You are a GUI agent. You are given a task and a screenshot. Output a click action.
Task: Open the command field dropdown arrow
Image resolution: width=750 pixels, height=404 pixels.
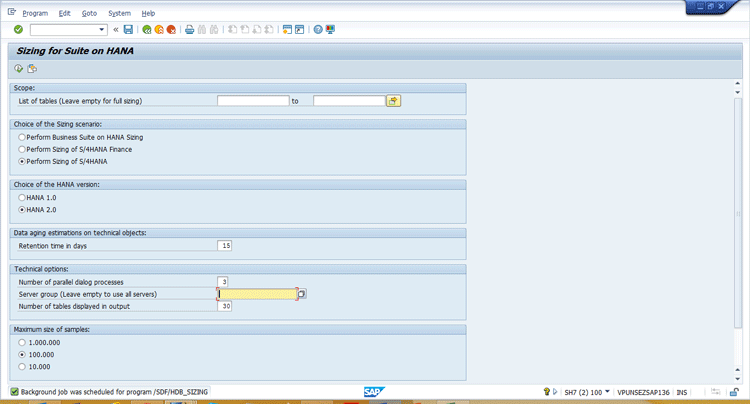pos(101,30)
